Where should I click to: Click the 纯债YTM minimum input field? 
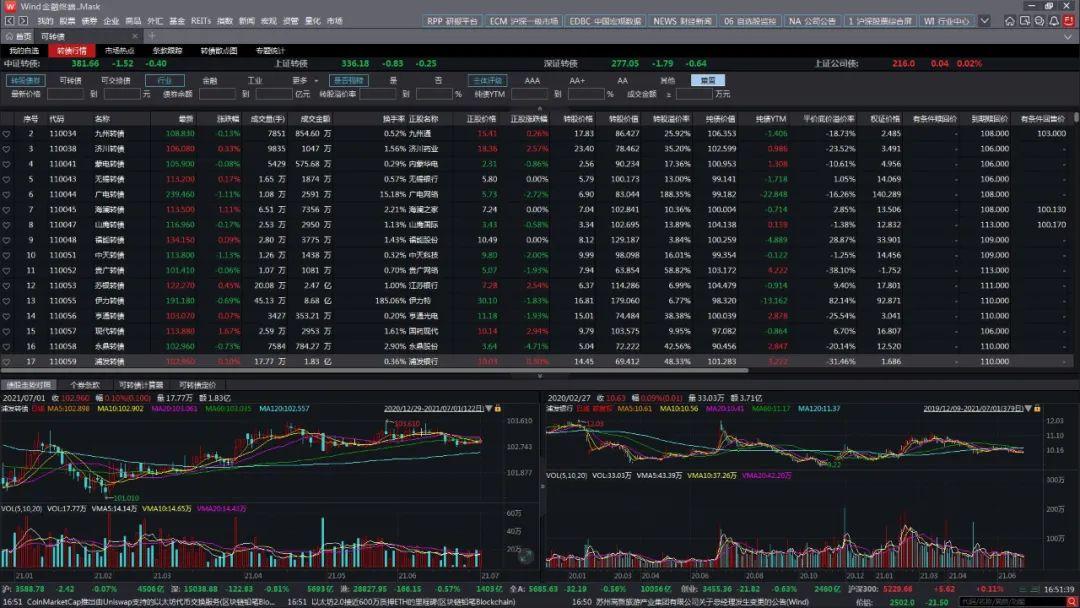click(530, 94)
